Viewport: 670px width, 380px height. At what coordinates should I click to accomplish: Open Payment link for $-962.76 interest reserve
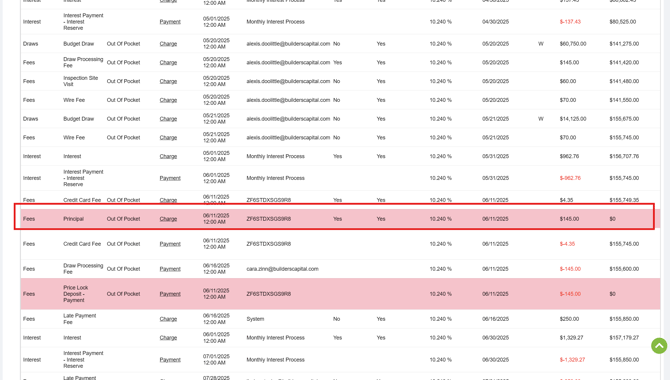click(170, 178)
